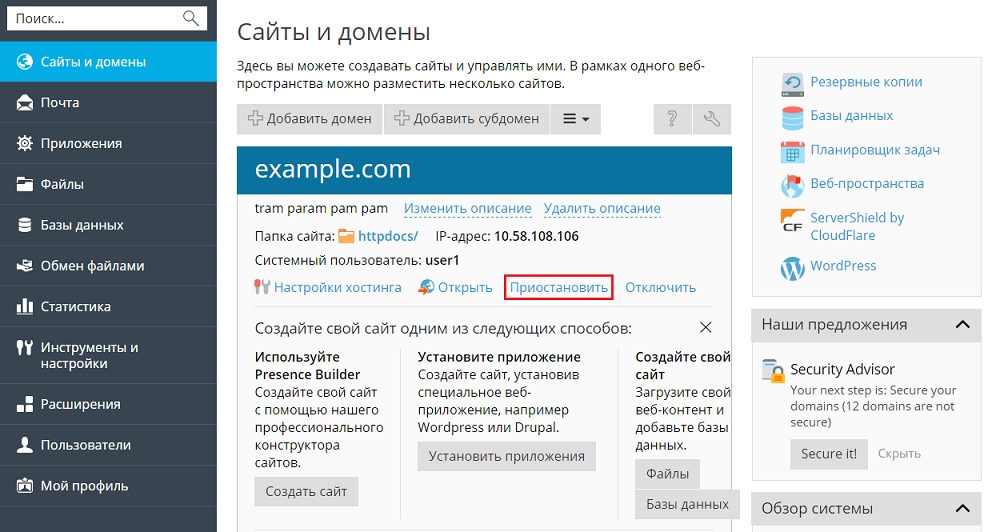Select Статистика in the sidebar
Image resolution: width=992 pixels, height=532 pixels.
tap(75, 306)
